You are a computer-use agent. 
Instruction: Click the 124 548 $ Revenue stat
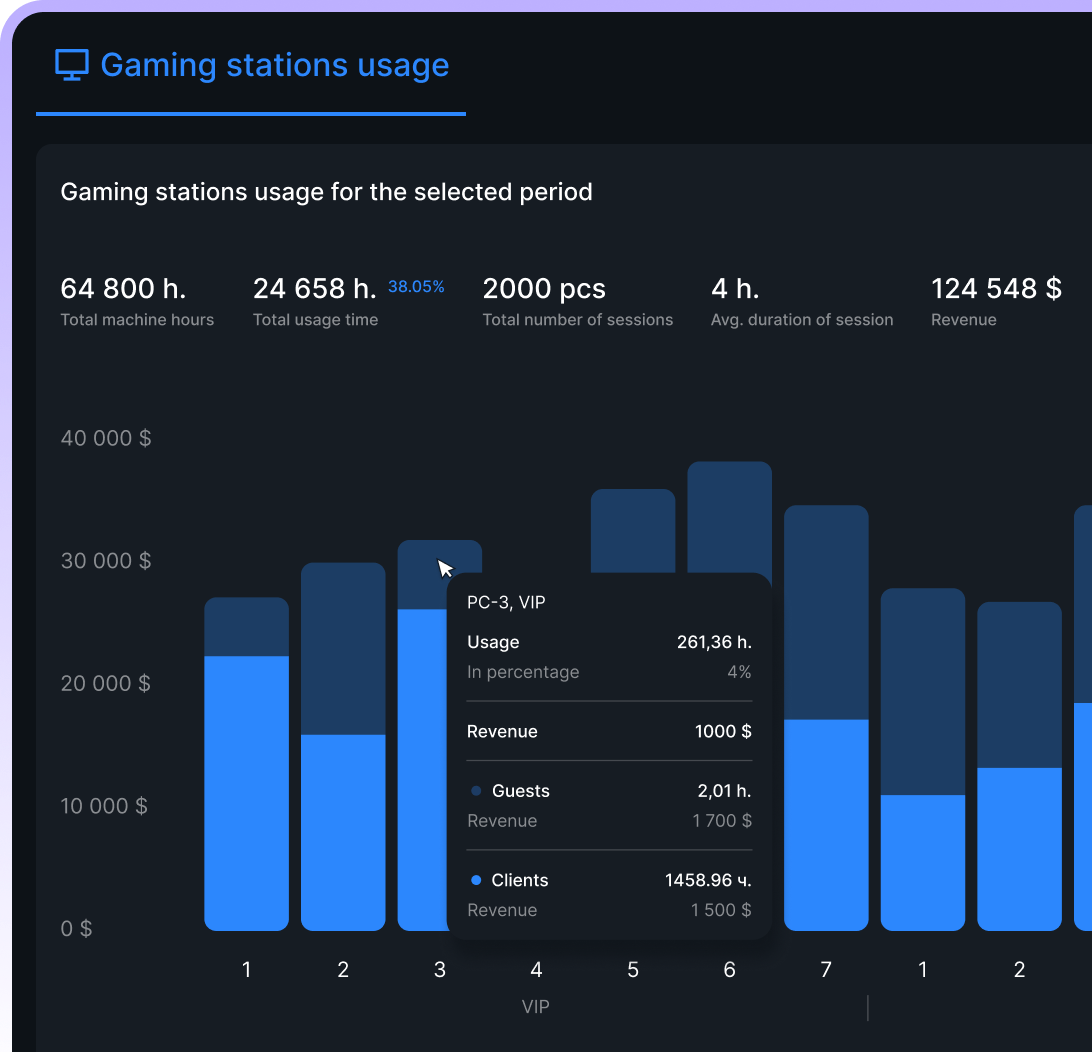click(x=996, y=289)
